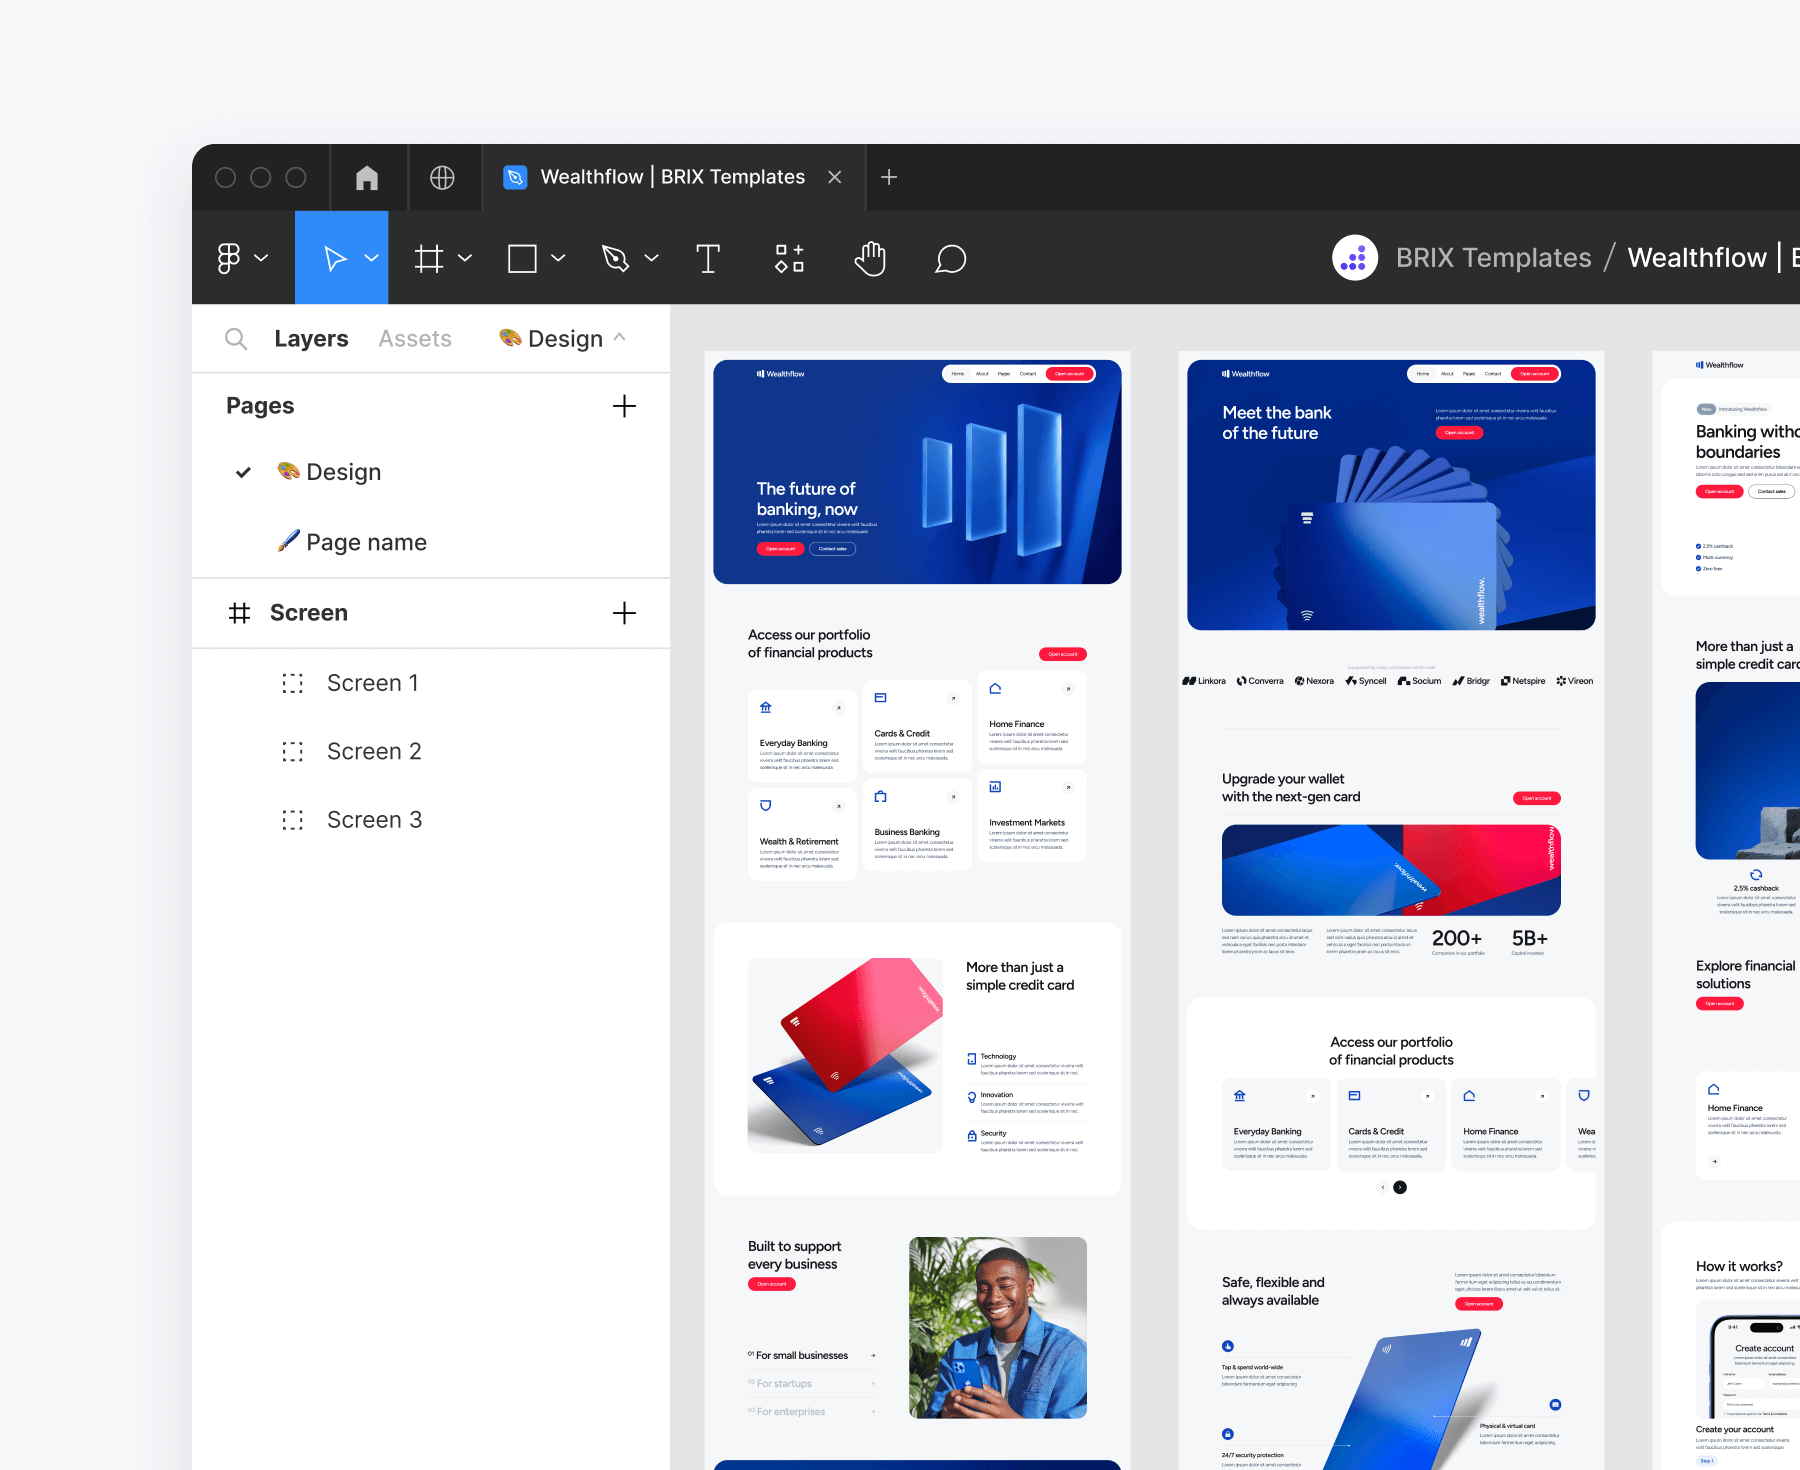
Task: Add a new screen with the plus button
Action: click(624, 613)
